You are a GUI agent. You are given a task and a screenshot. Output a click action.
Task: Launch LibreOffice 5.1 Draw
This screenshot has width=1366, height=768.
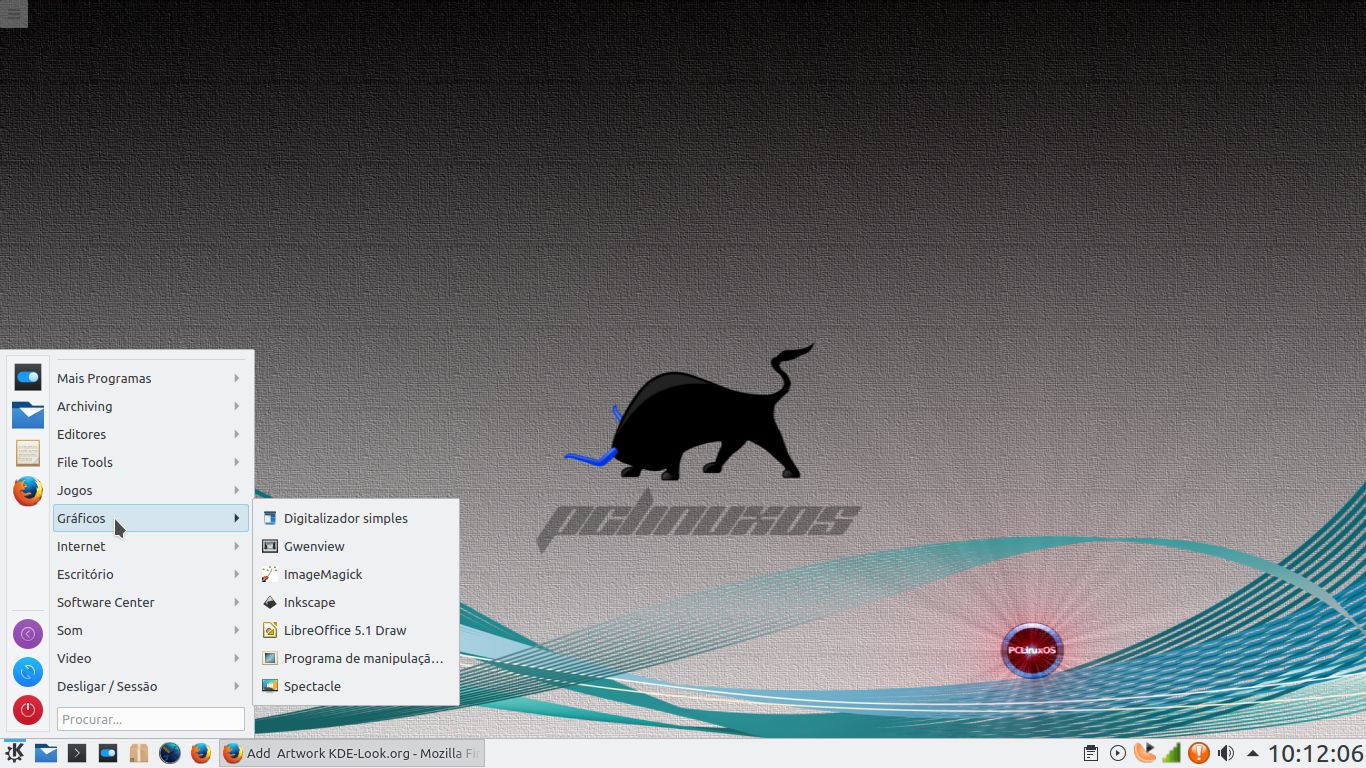pos(357,630)
